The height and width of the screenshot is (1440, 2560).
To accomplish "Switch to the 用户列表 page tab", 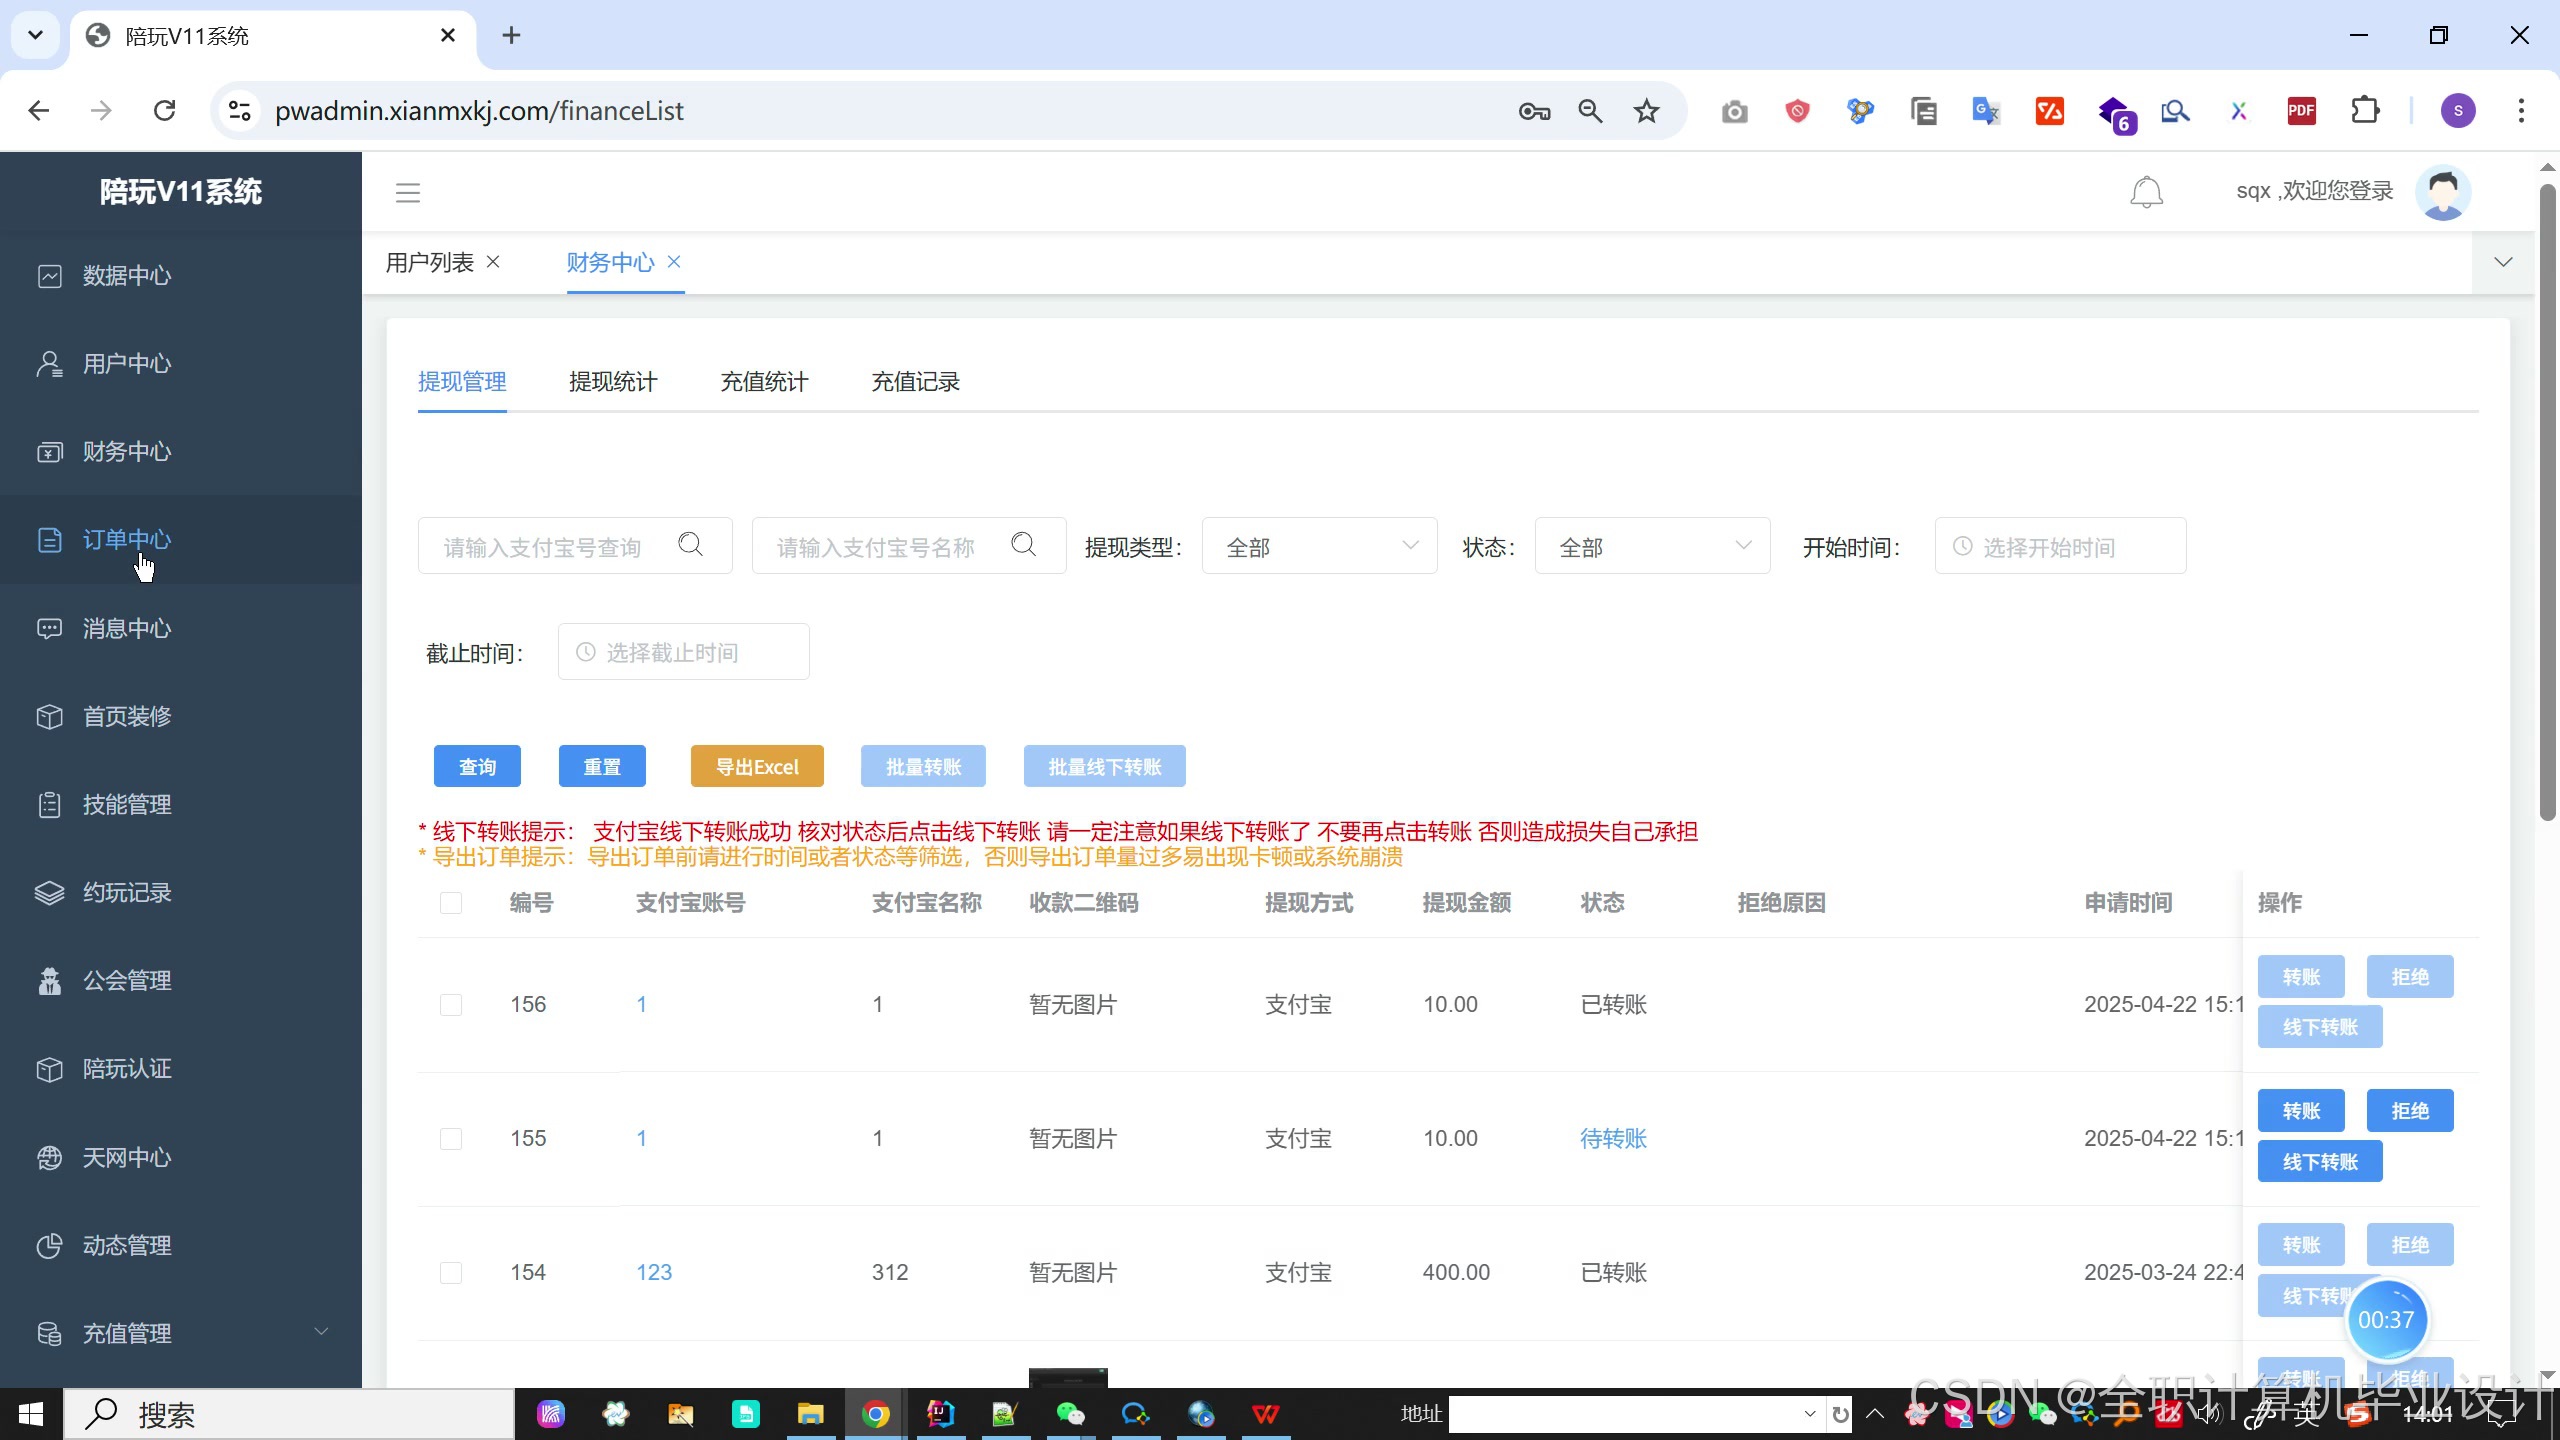I will click(430, 263).
